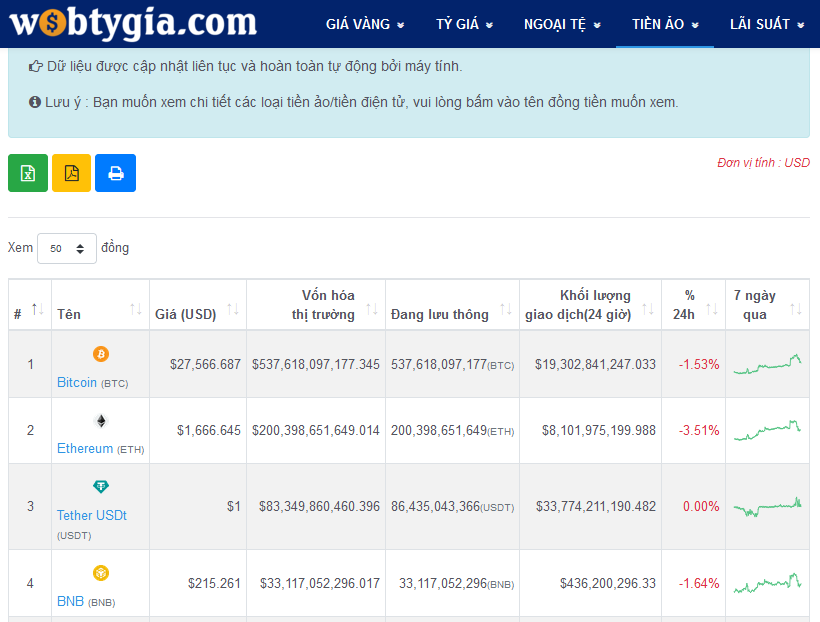The width and height of the screenshot is (820, 622).
Task: Click BNB price $215.261
Action: (214, 583)
